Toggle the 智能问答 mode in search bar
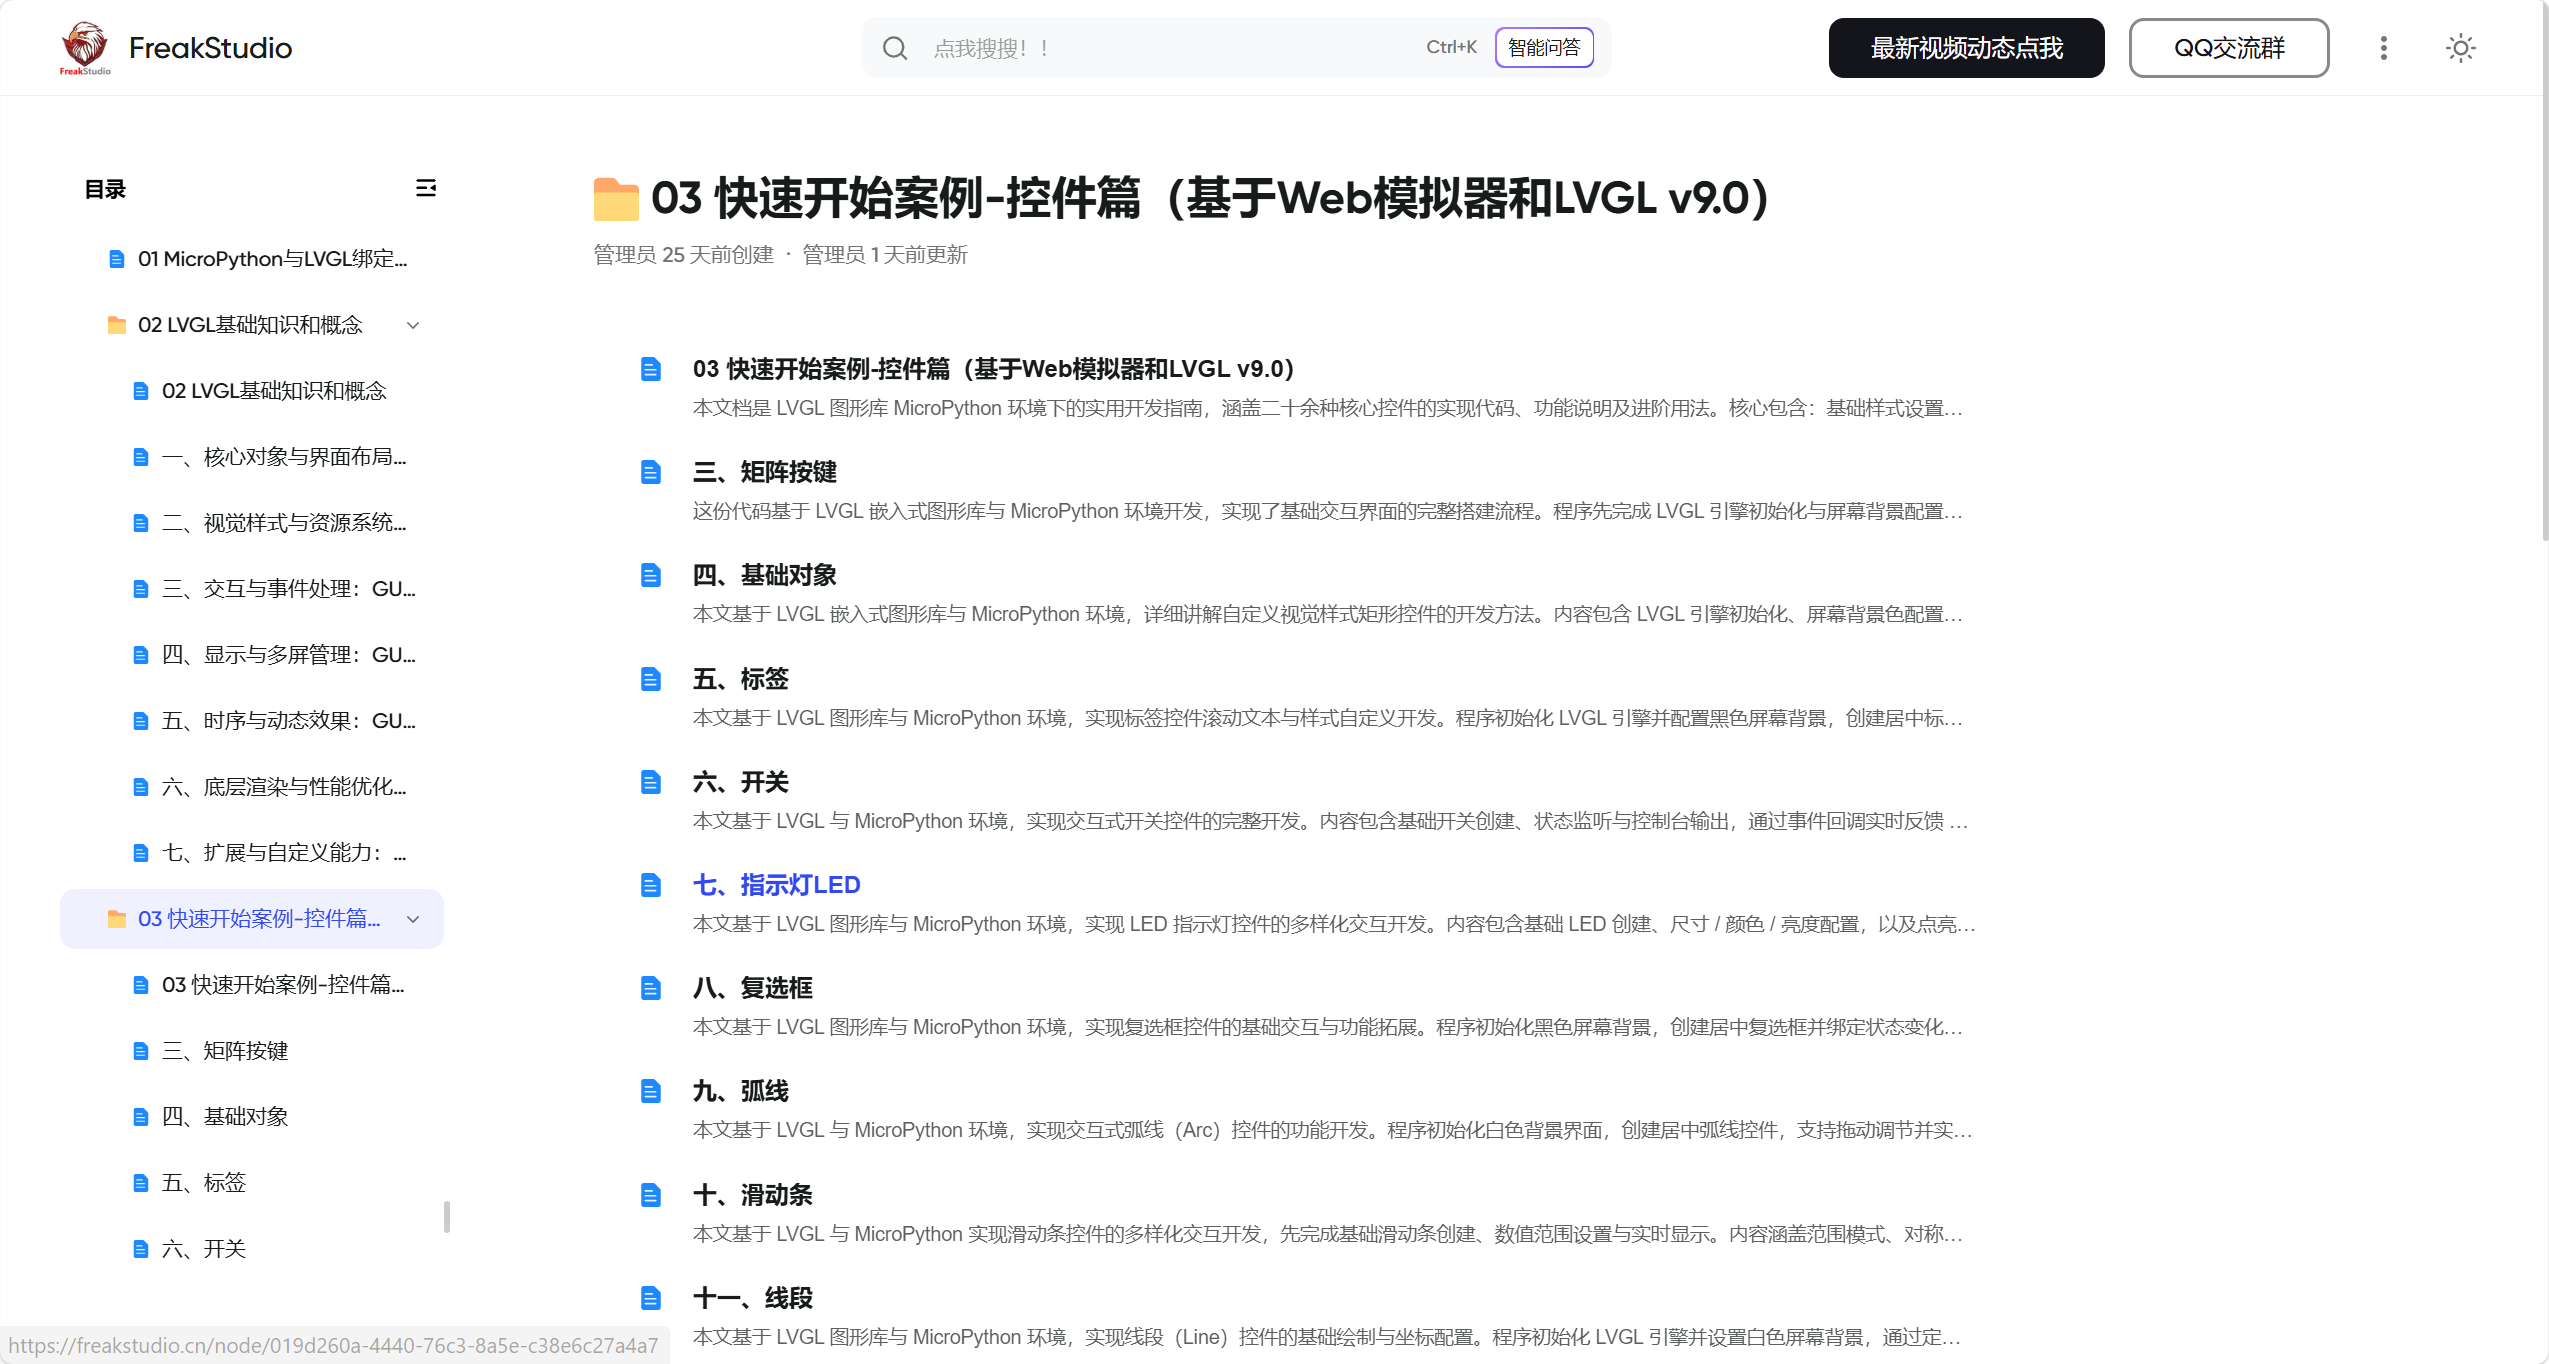 tap(1543, 48)
